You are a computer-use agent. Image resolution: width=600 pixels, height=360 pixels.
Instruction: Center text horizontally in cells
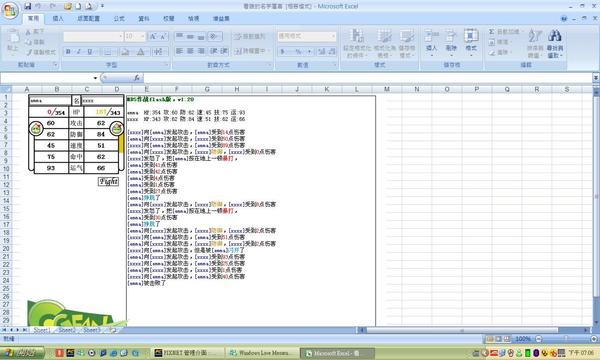pos(190,51)
